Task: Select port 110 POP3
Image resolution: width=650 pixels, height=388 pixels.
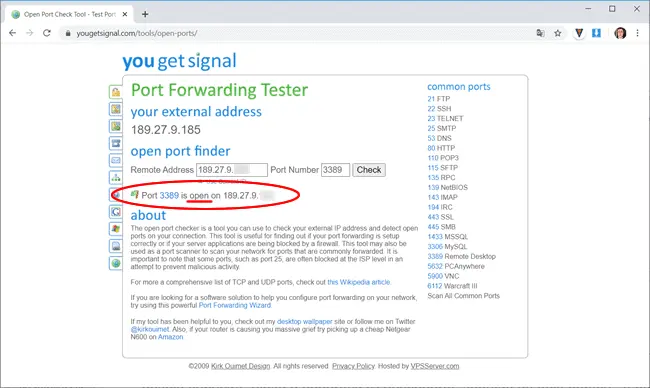Action: click(443, 158)
